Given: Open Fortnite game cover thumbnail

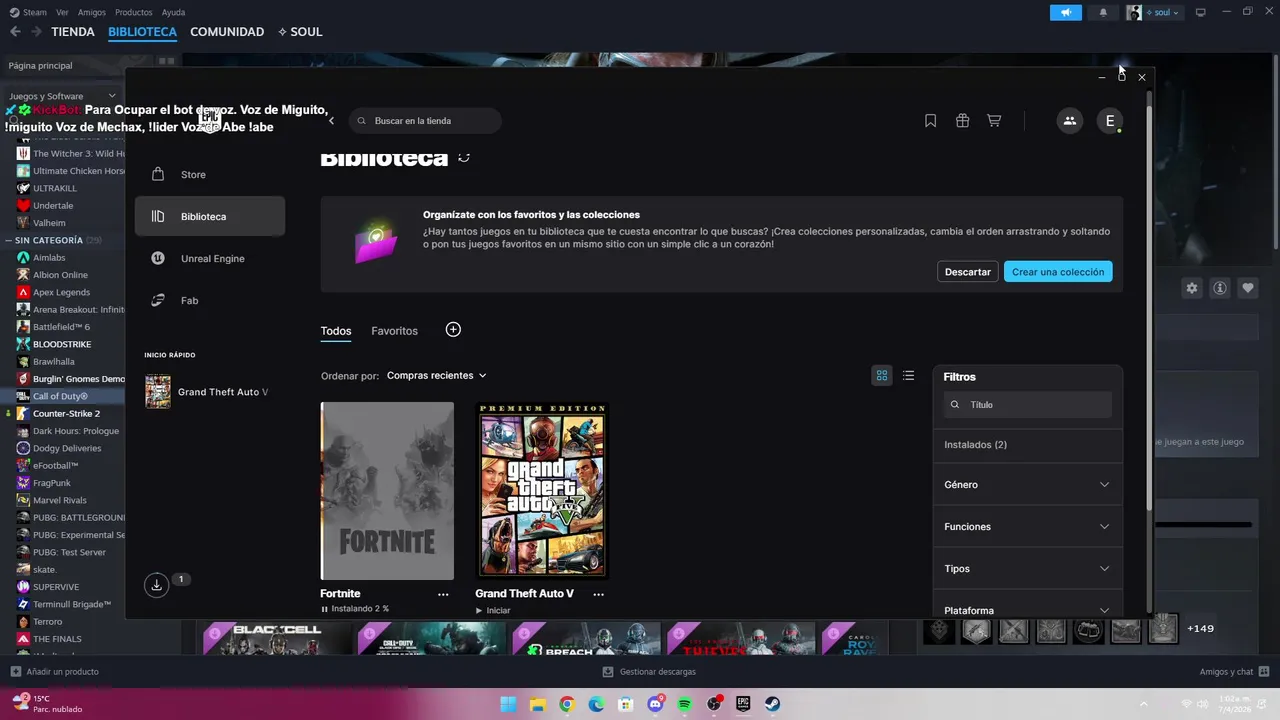Looking at the screenshot, I should [387, 491].
